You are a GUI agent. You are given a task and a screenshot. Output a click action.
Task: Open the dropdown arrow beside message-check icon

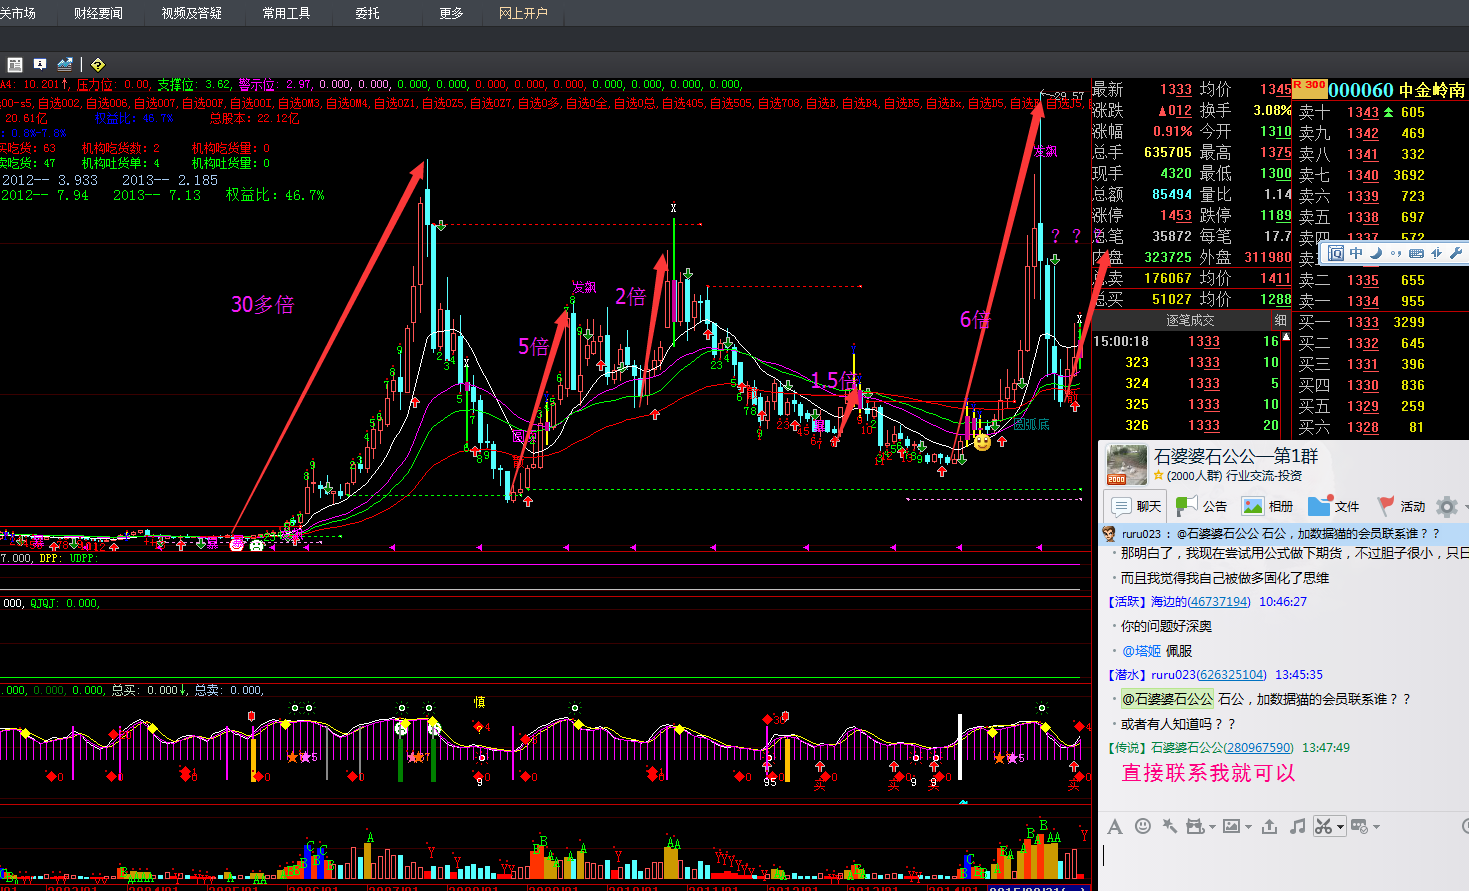[1376, 827]
